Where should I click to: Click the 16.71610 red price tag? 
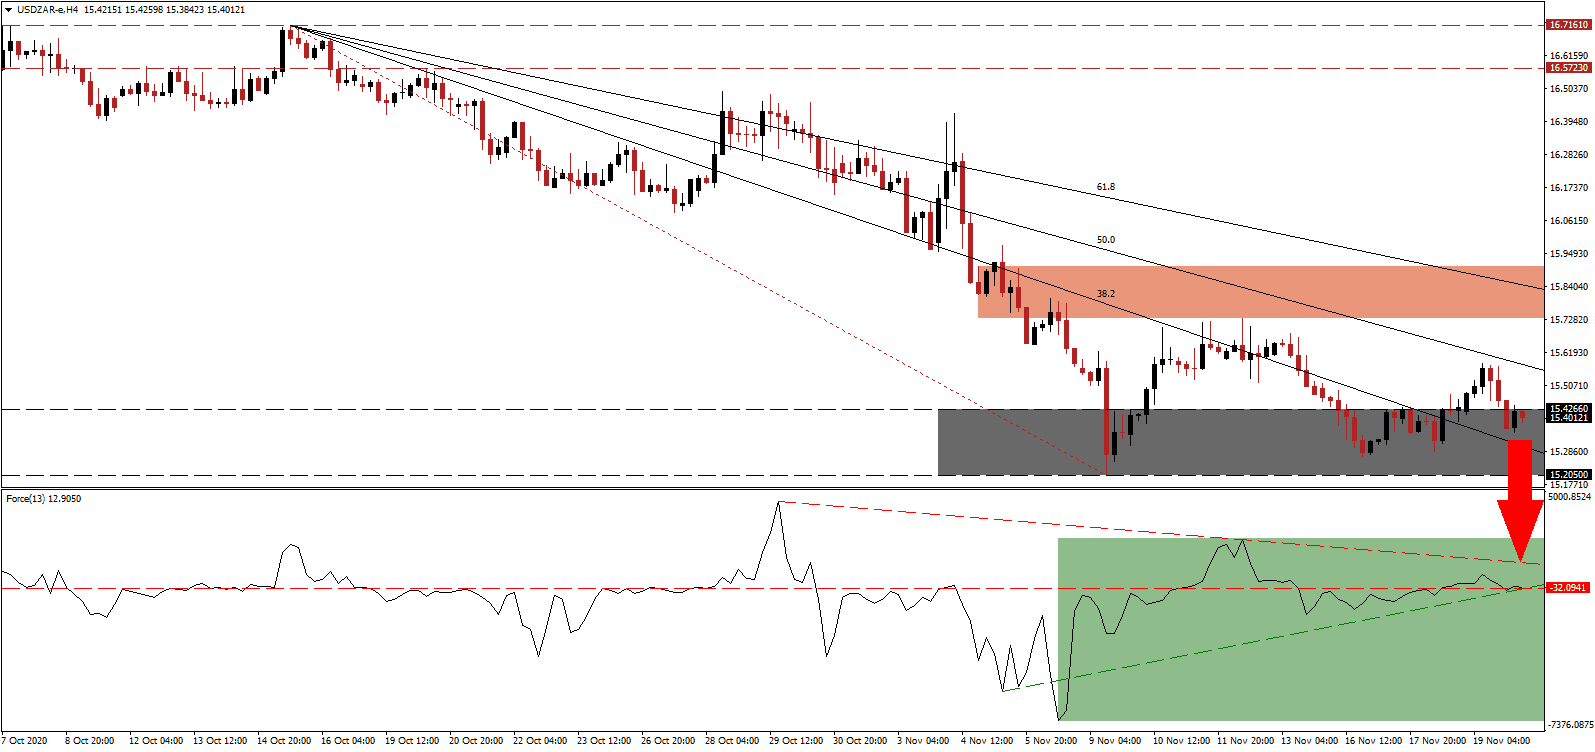(1568, 24)
